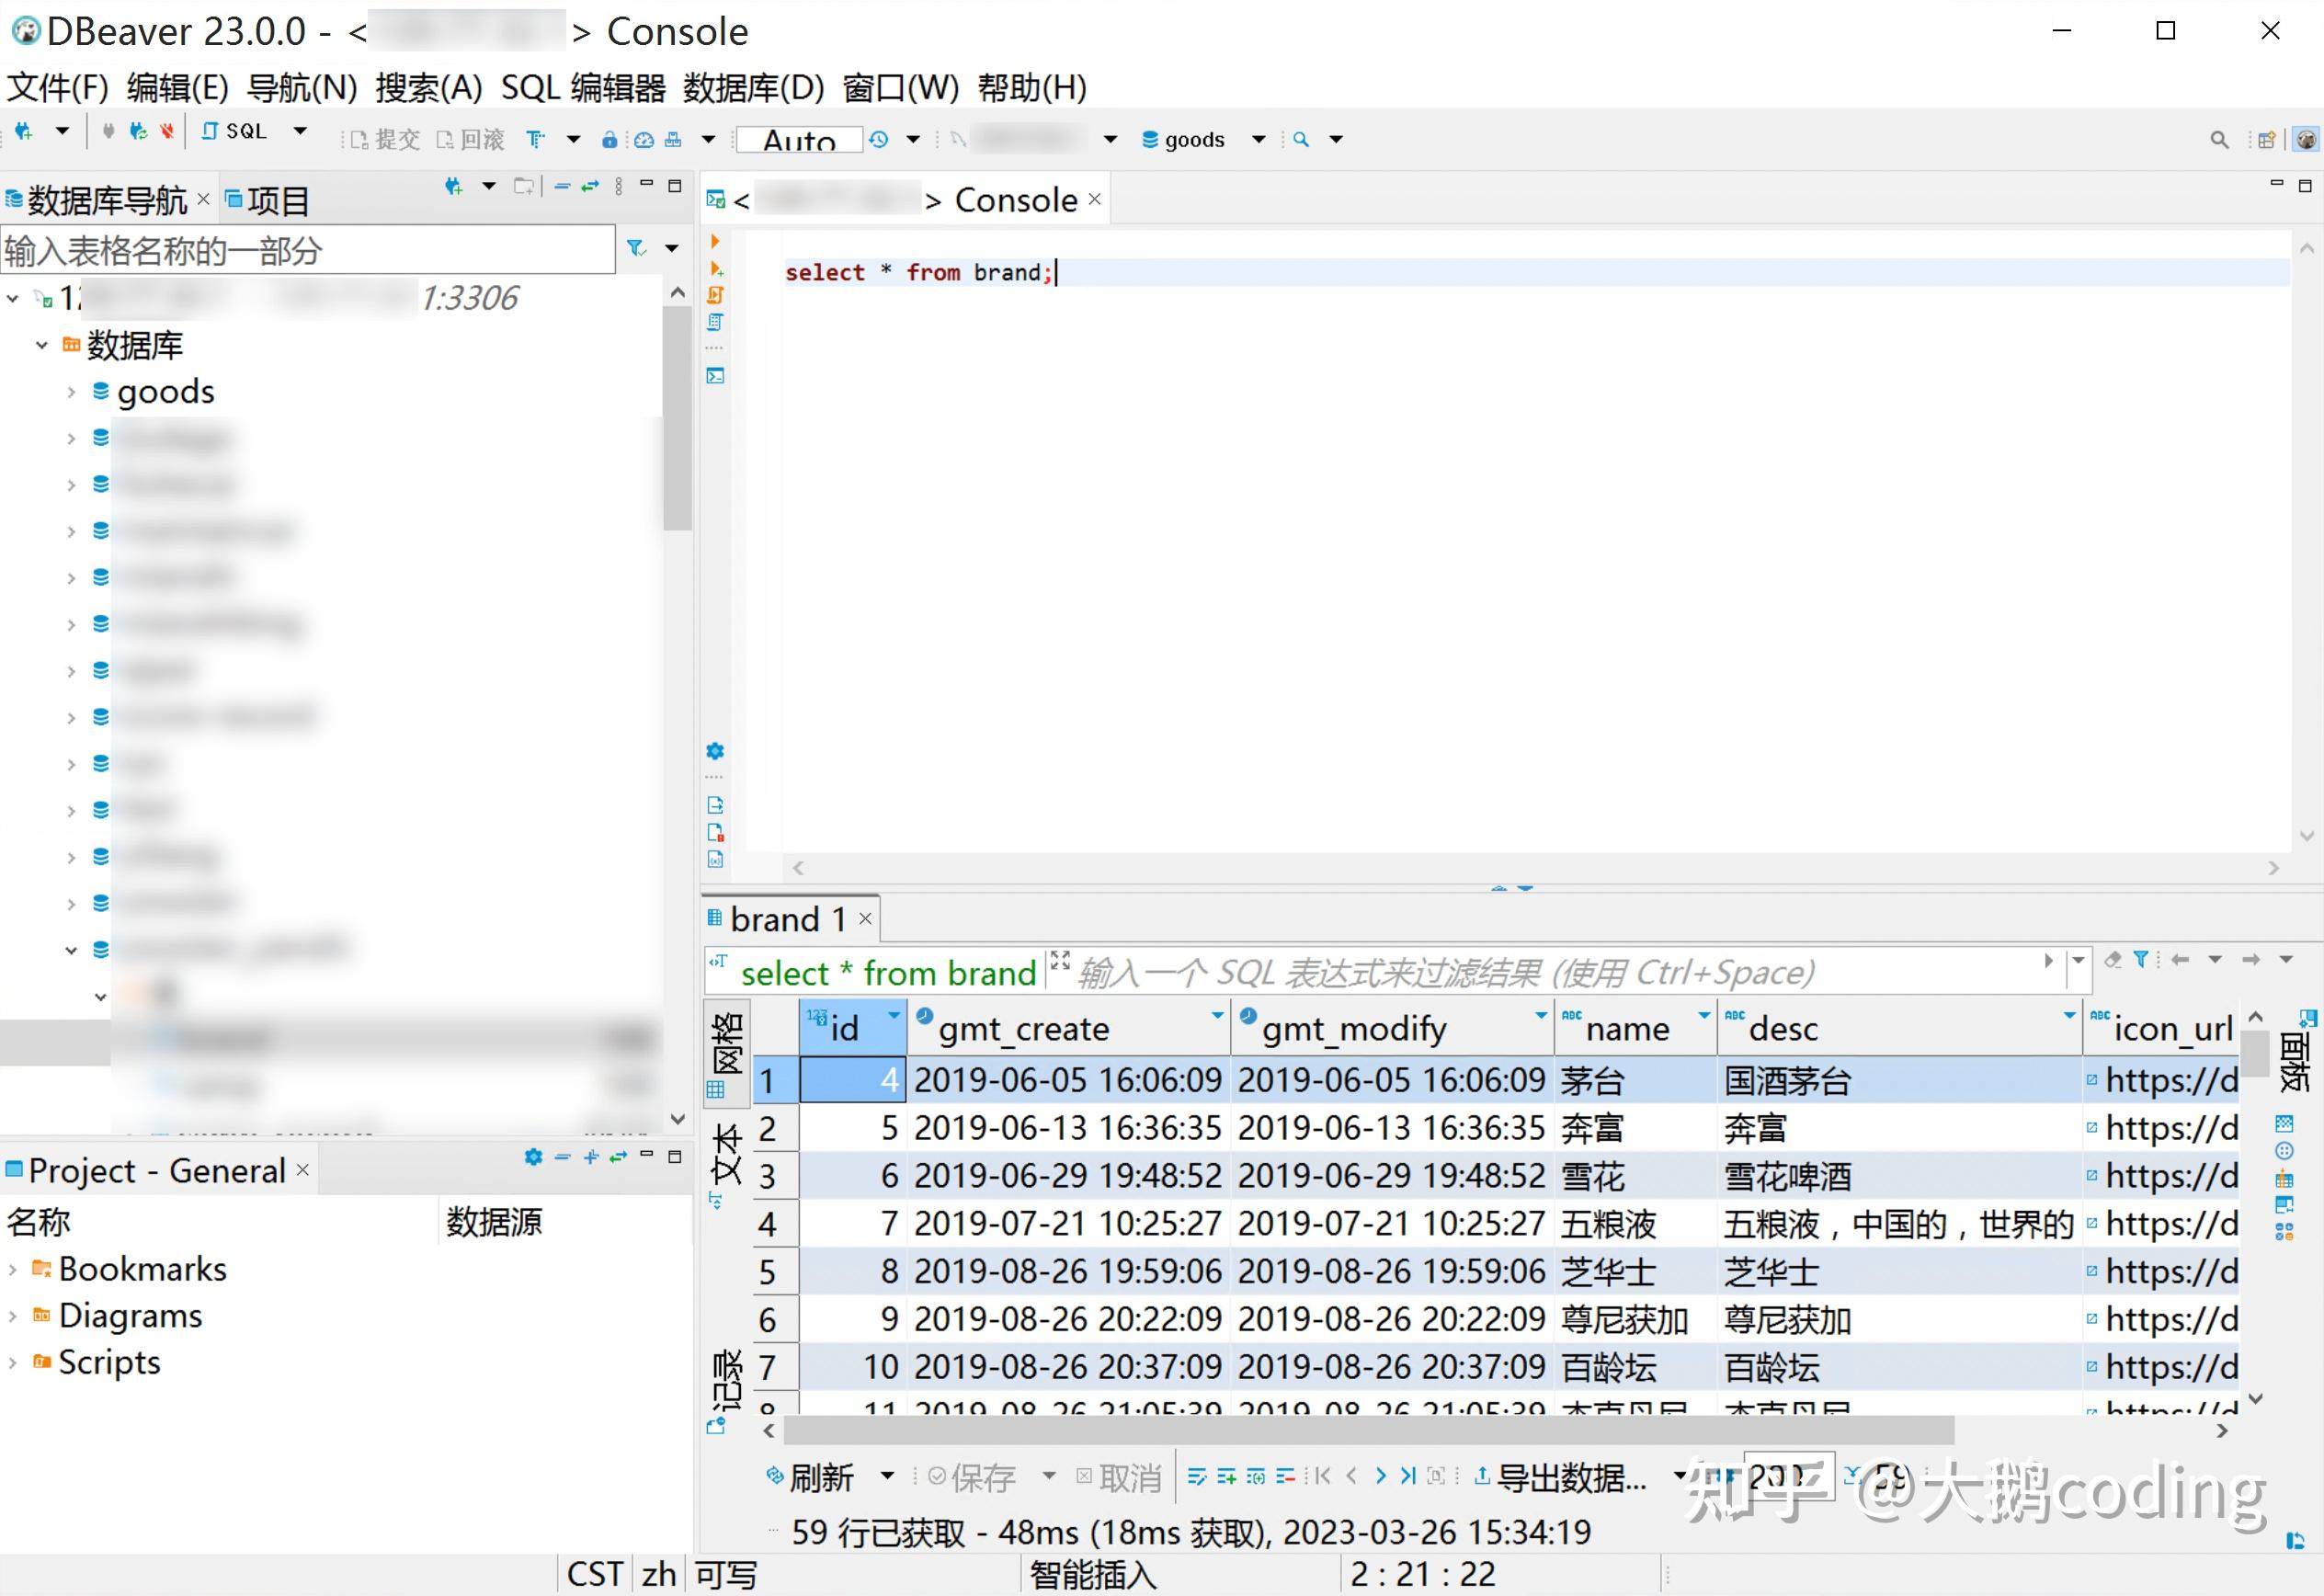This screenshot has width=2324, height=1596.
Task: Click the add row icon in results toolbar
Action: pos(1226,1476)
